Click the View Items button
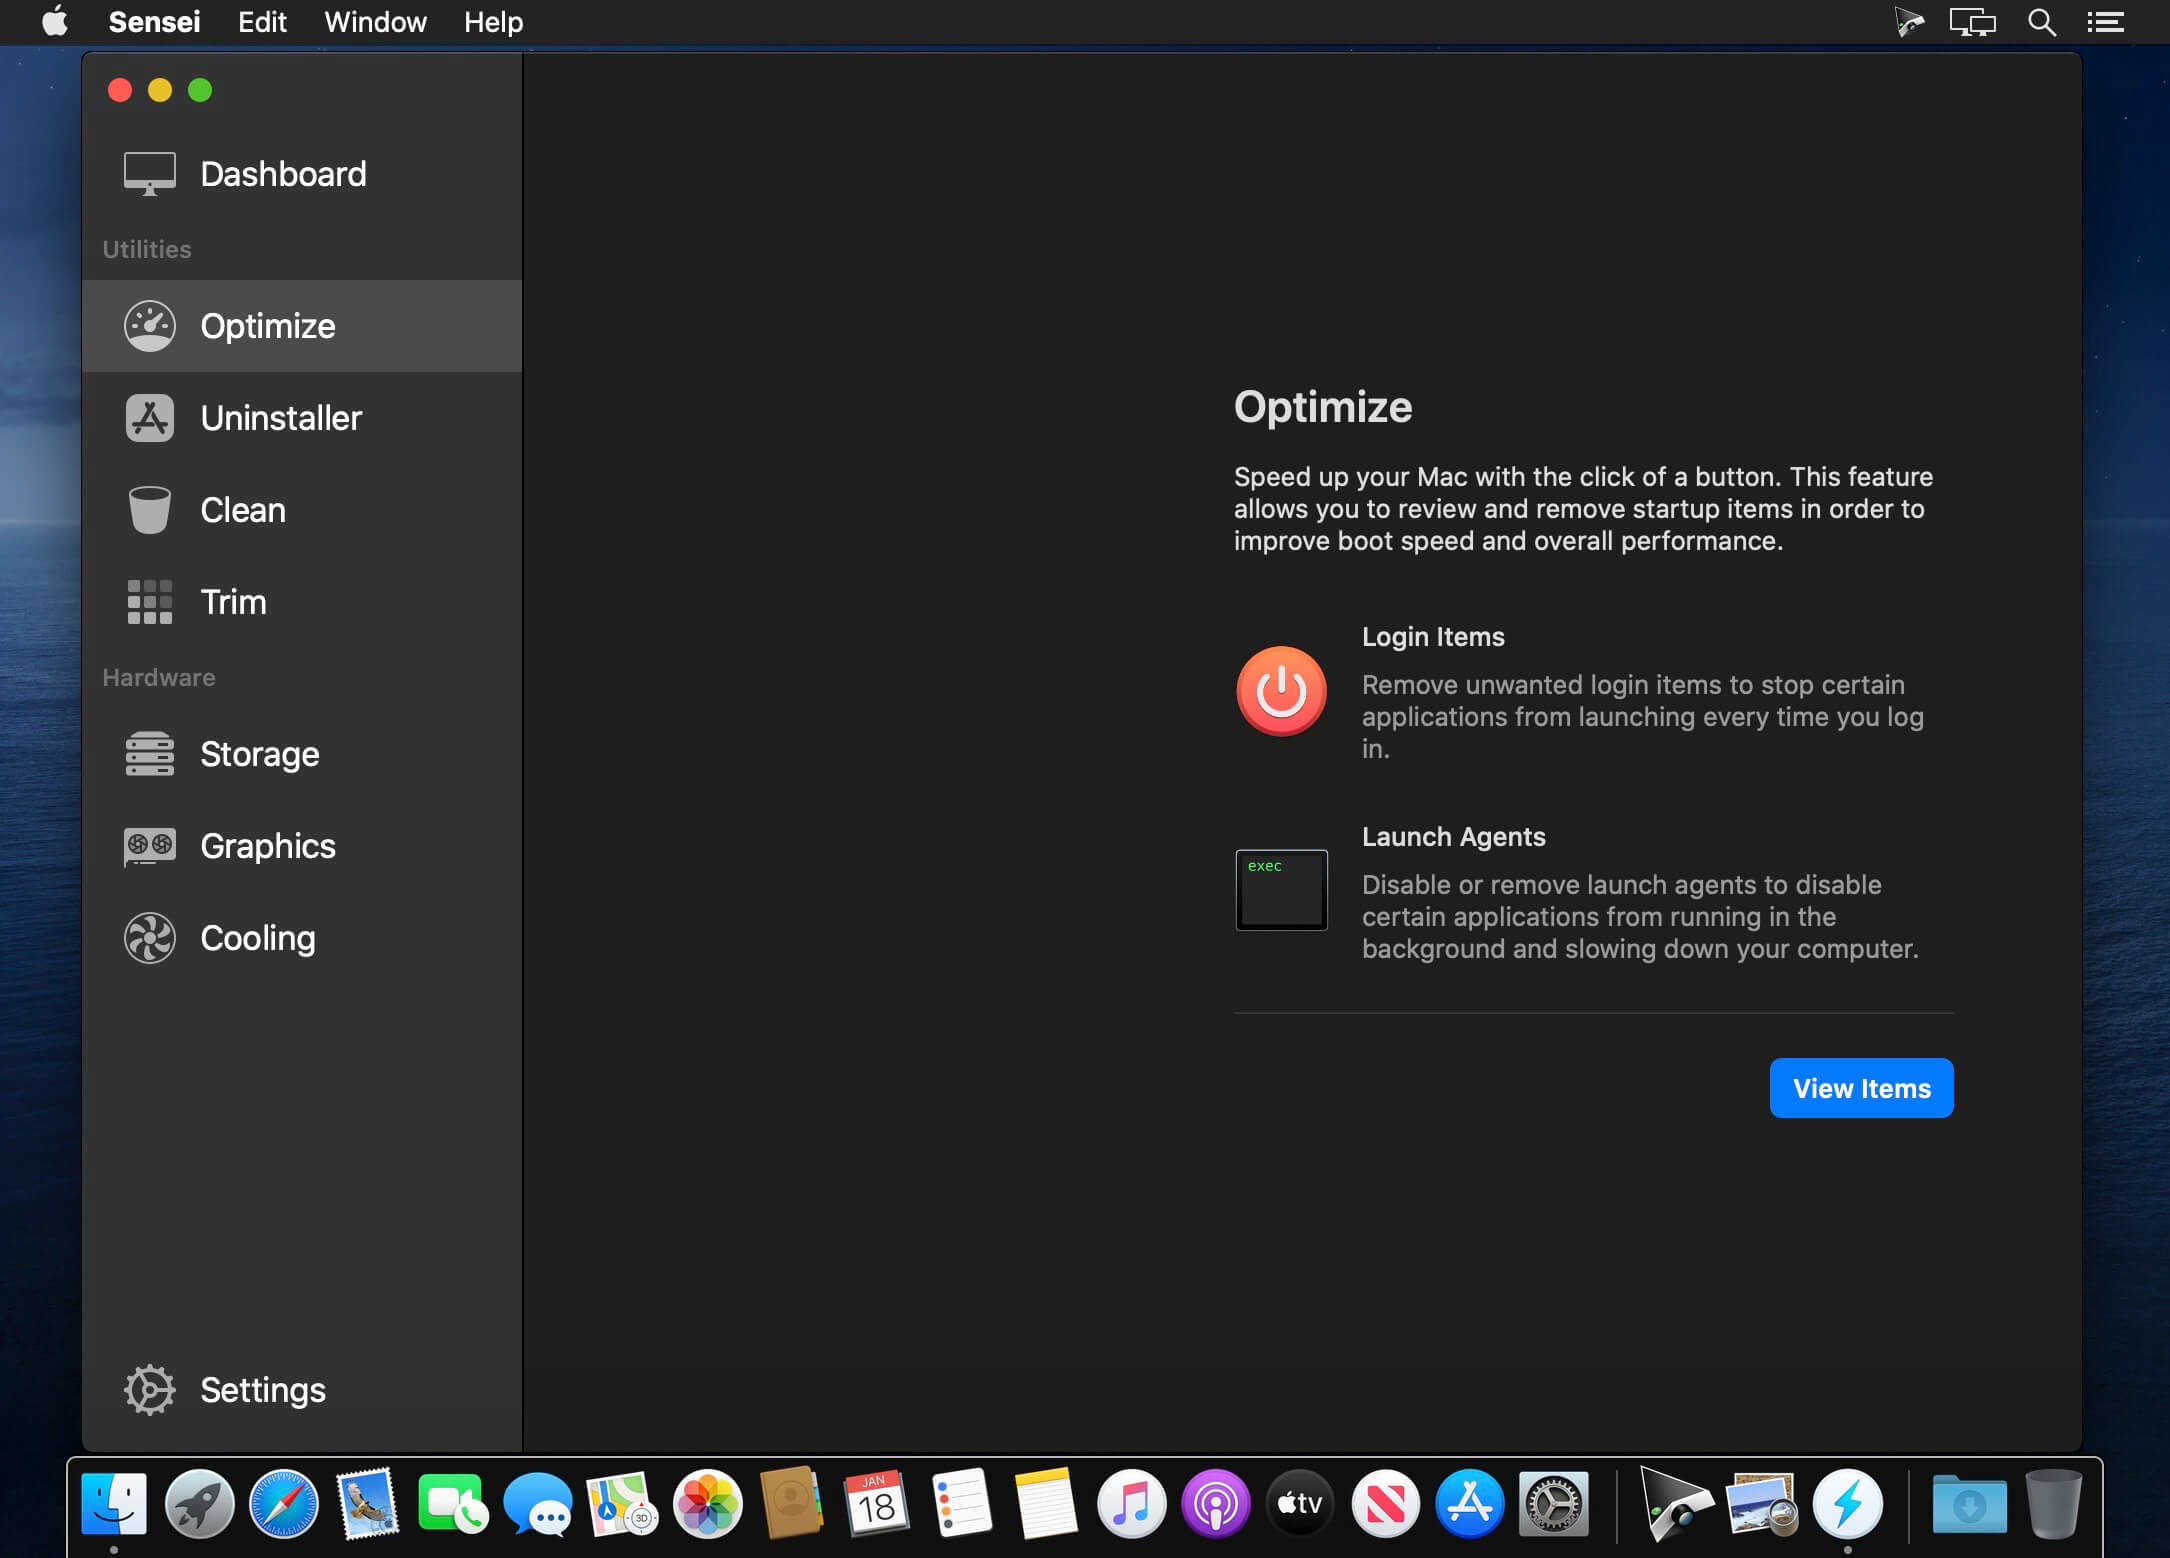 [x=1862, y=1088]
